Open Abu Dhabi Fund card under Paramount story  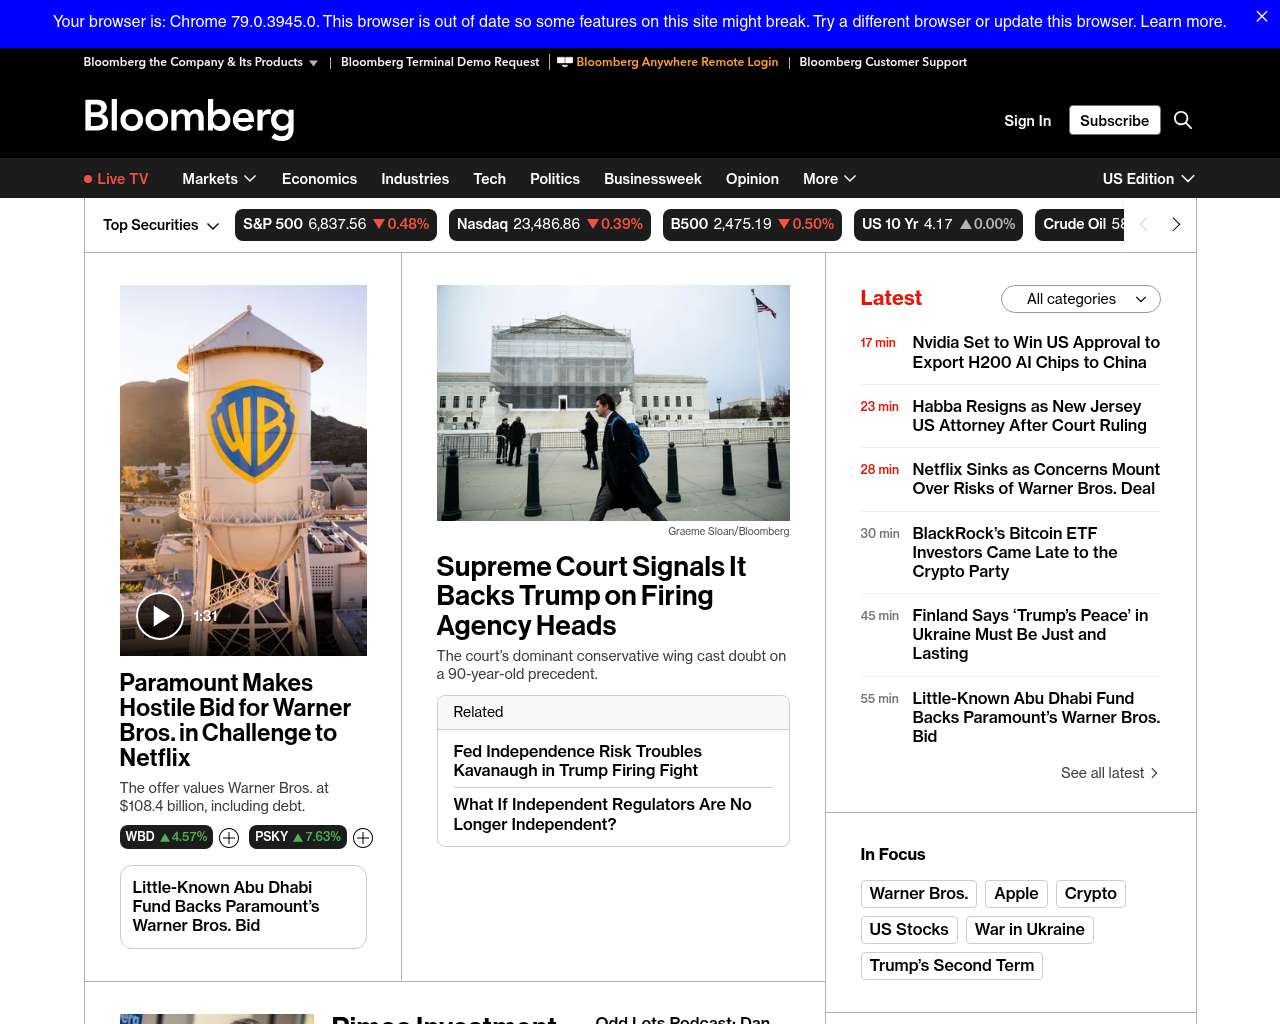(x=243, y=907)
